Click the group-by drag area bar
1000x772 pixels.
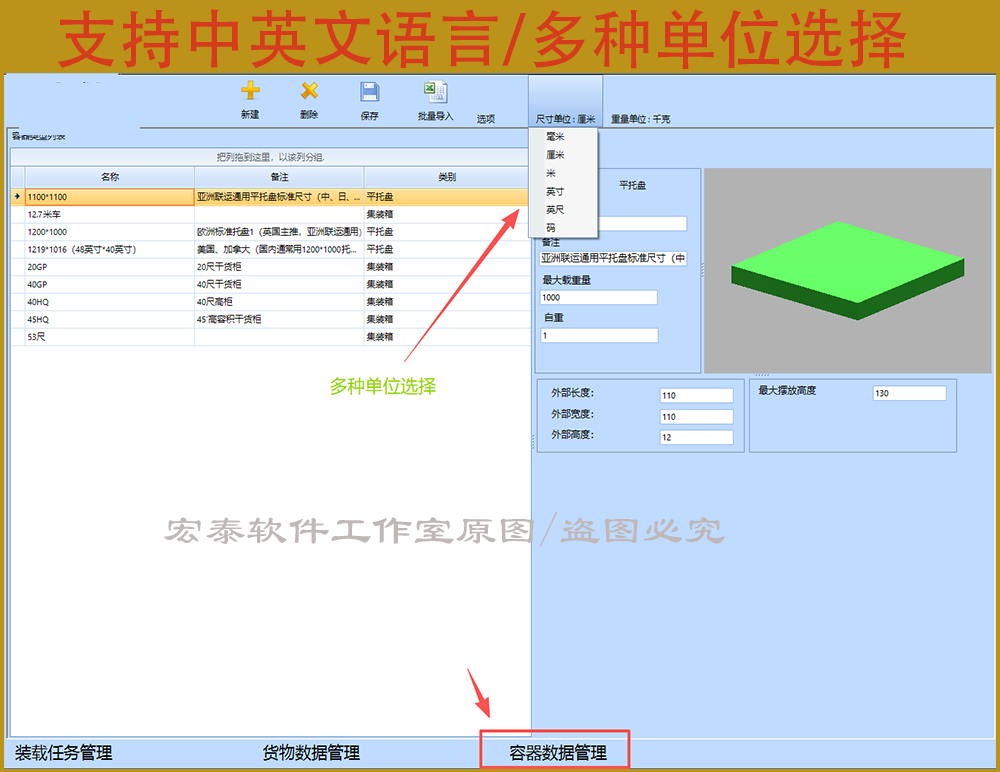point(270,157)
